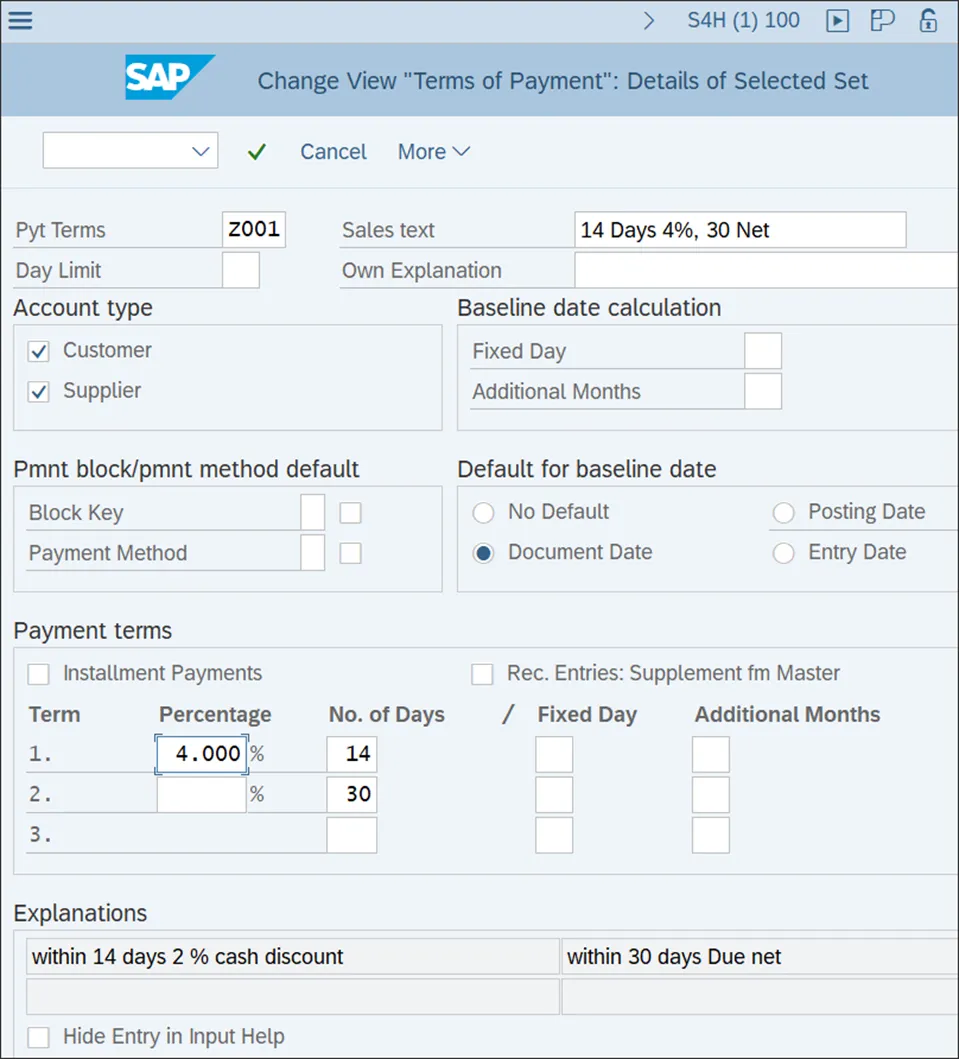Uncheck the Supplier account type checkbox
This screenshot has height=1059, width=959.
(x=39, y=392)
